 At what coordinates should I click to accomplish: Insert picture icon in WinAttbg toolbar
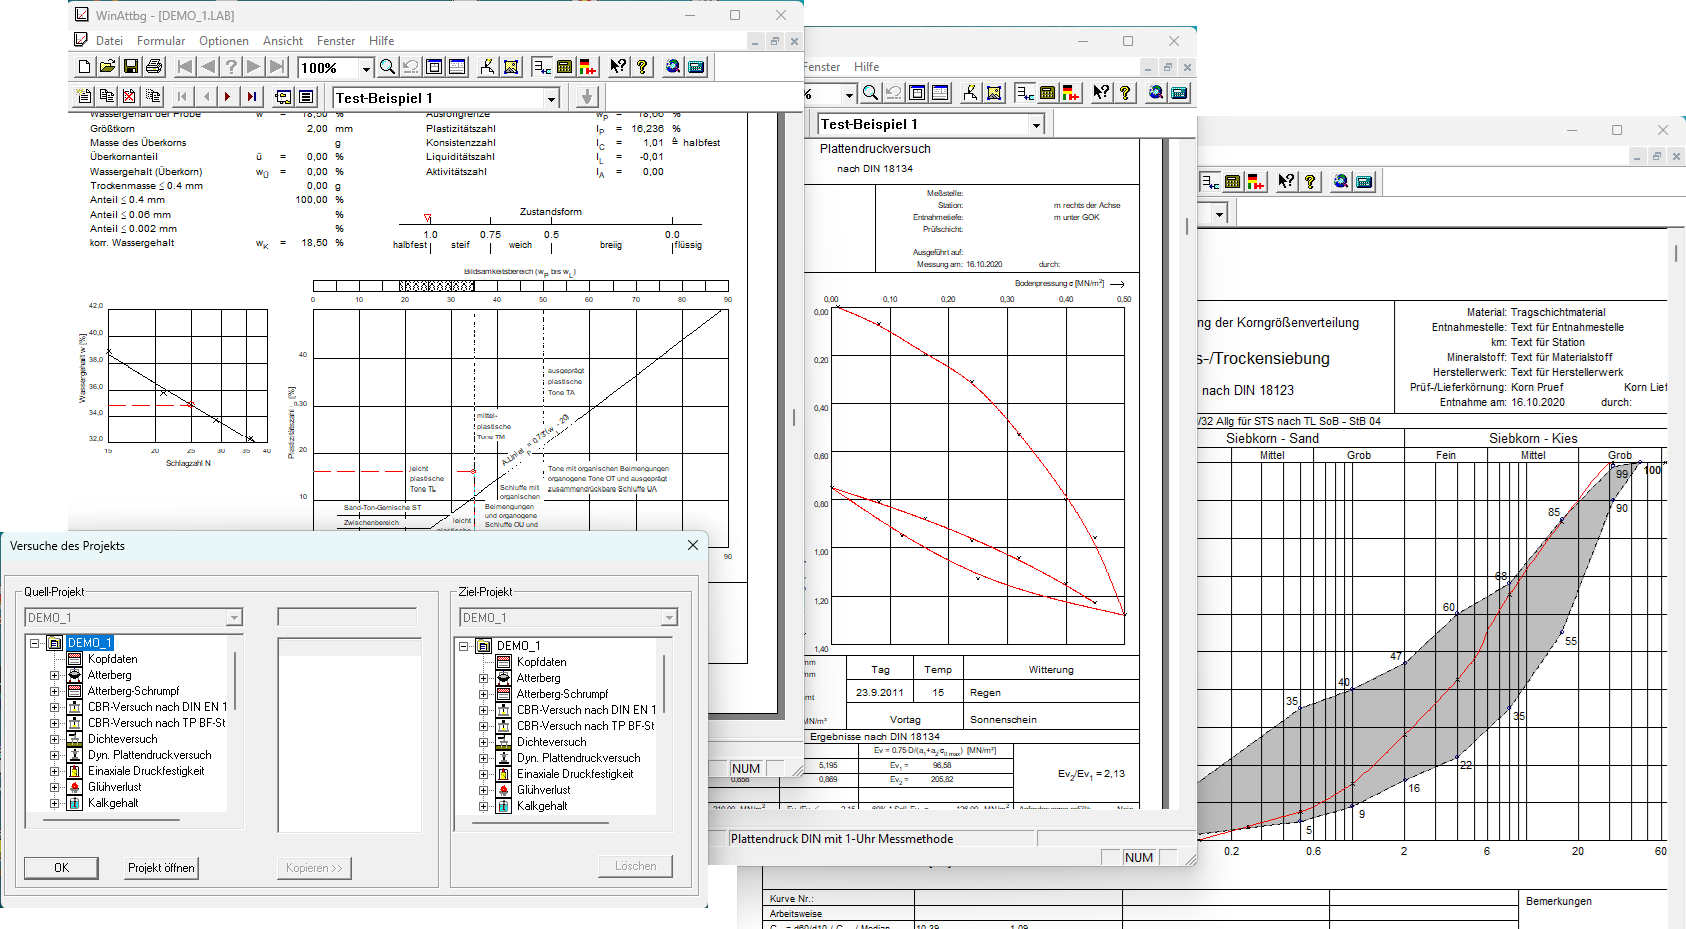511,67
